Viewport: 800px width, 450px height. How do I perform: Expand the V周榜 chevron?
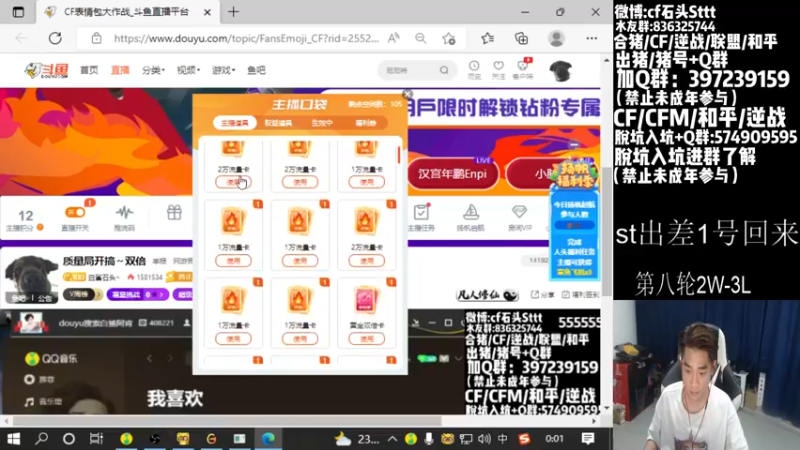pyautogui.click(x=97, y=294)
